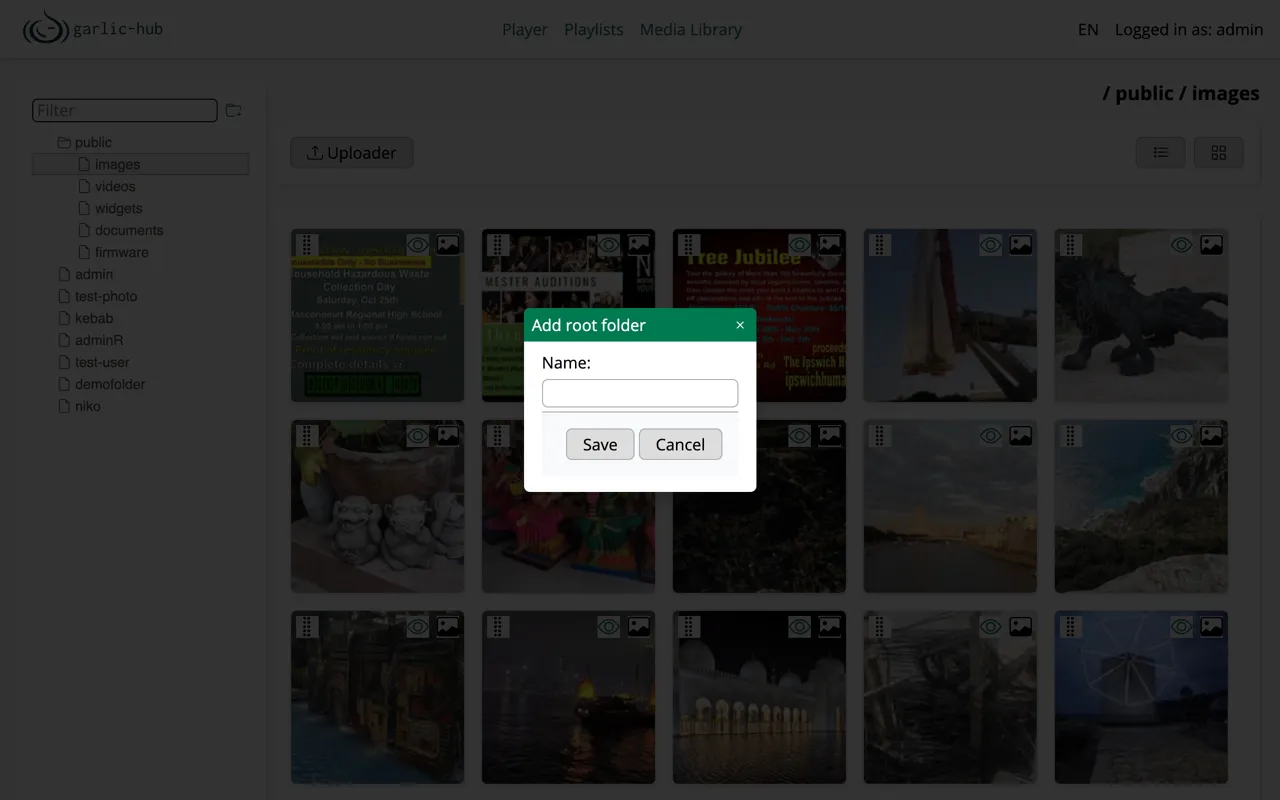This screenshot has height=800, width=1280.
Task: Toggle eye preview on night boat photo
Action: (x=609, y=626)
